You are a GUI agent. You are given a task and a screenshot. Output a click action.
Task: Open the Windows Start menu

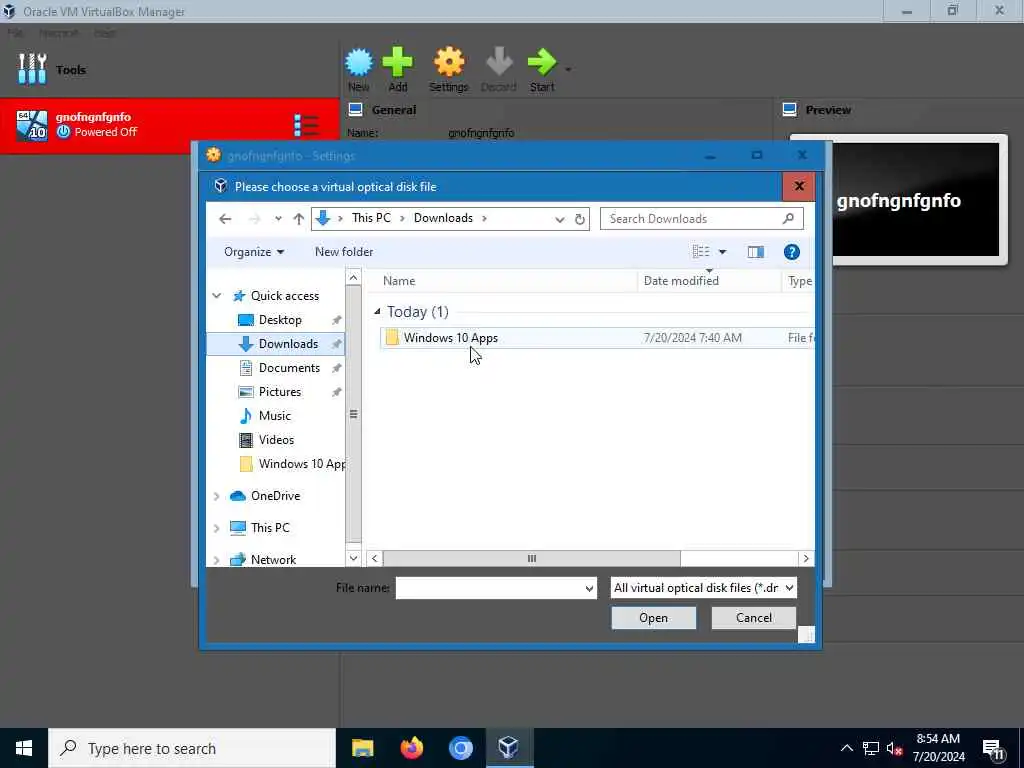24,748
